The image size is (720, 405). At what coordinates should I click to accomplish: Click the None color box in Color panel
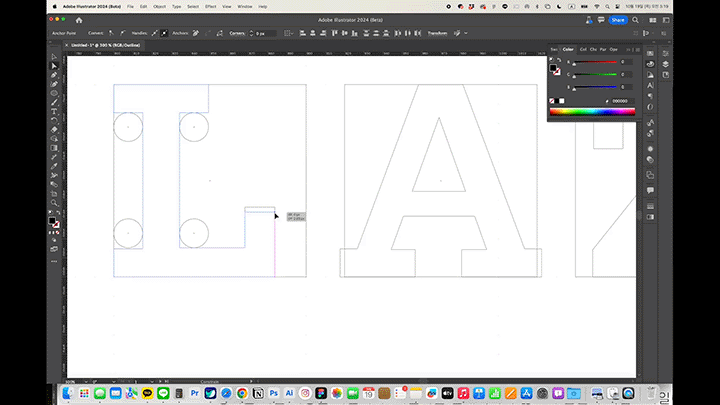click(x=551, y=101)
